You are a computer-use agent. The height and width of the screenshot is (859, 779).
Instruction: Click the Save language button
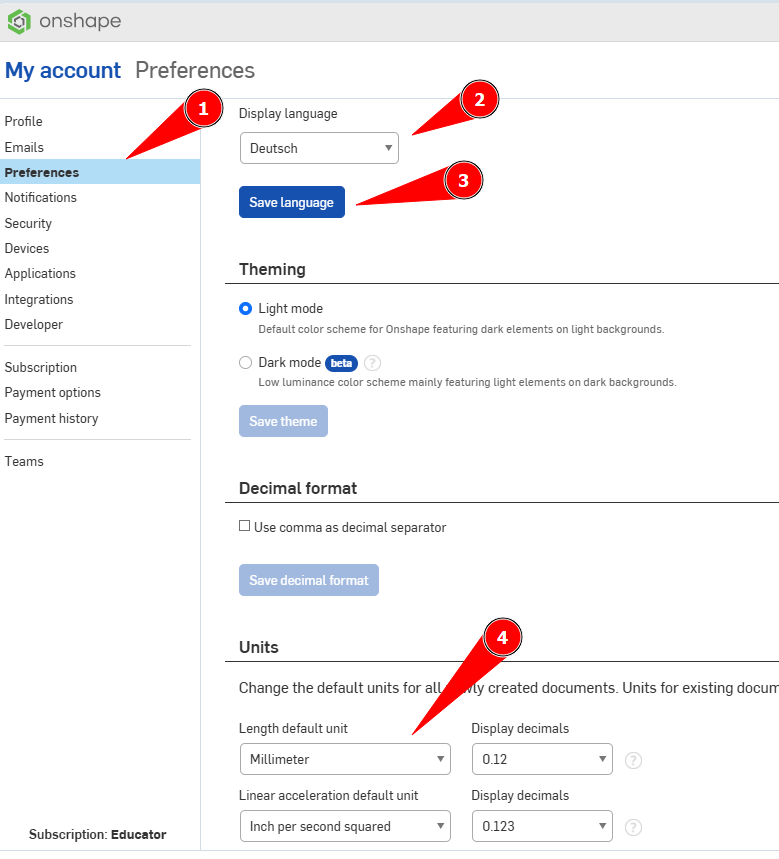291,202
